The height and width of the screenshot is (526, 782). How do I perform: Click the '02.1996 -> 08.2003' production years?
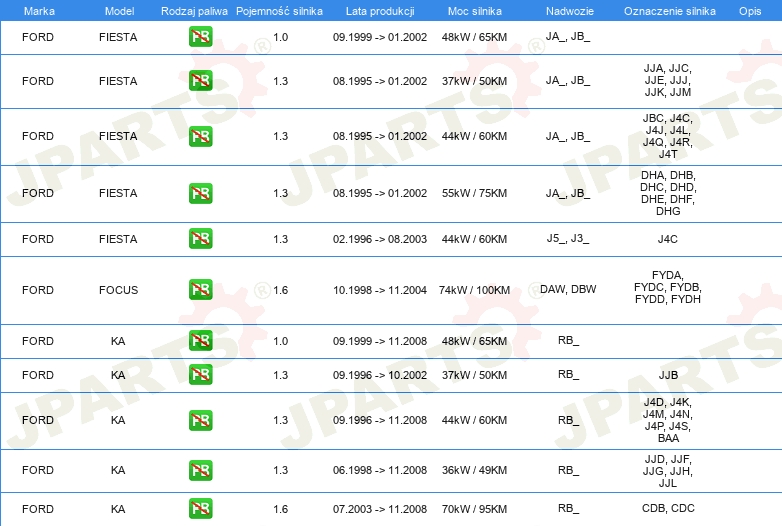tap(380, 239)
